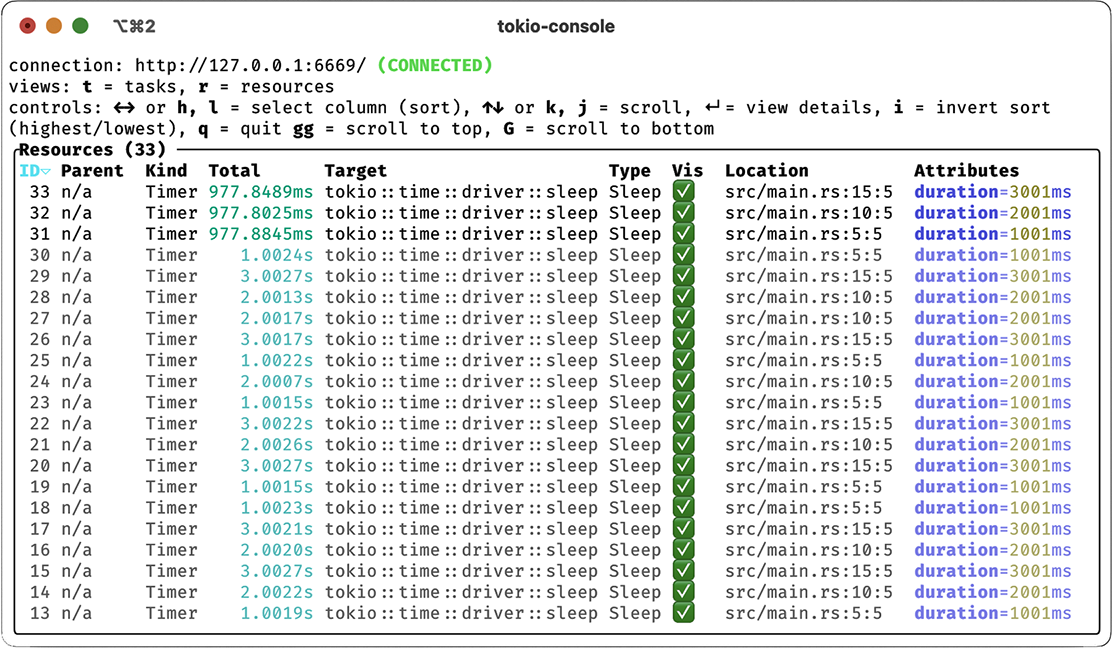Click the Vis checkmark for resource 13
Screen dimensions: 1112x649
click(684, 613)
